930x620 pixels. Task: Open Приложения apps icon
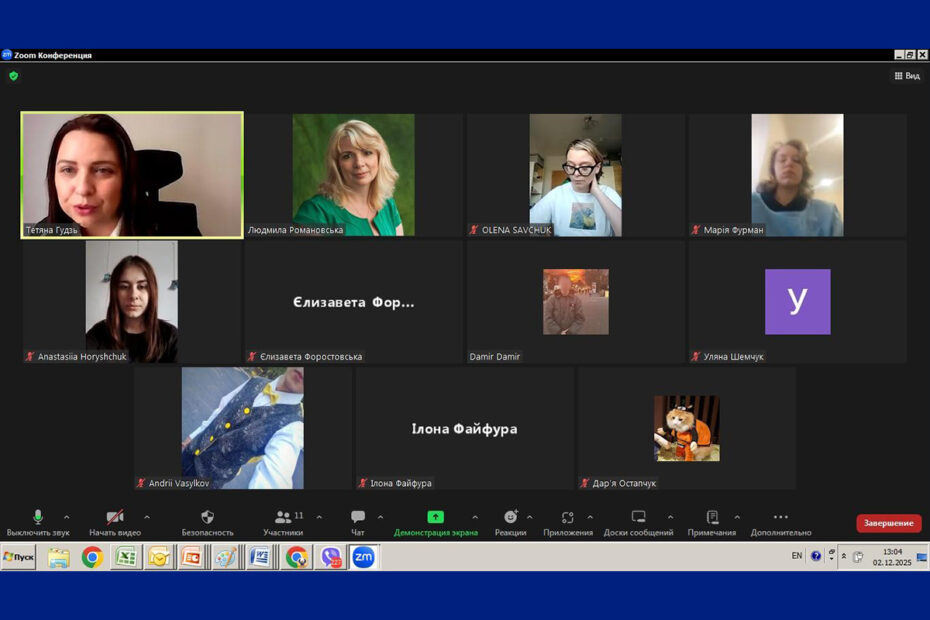pyautogui.click(x=567, y=518)
